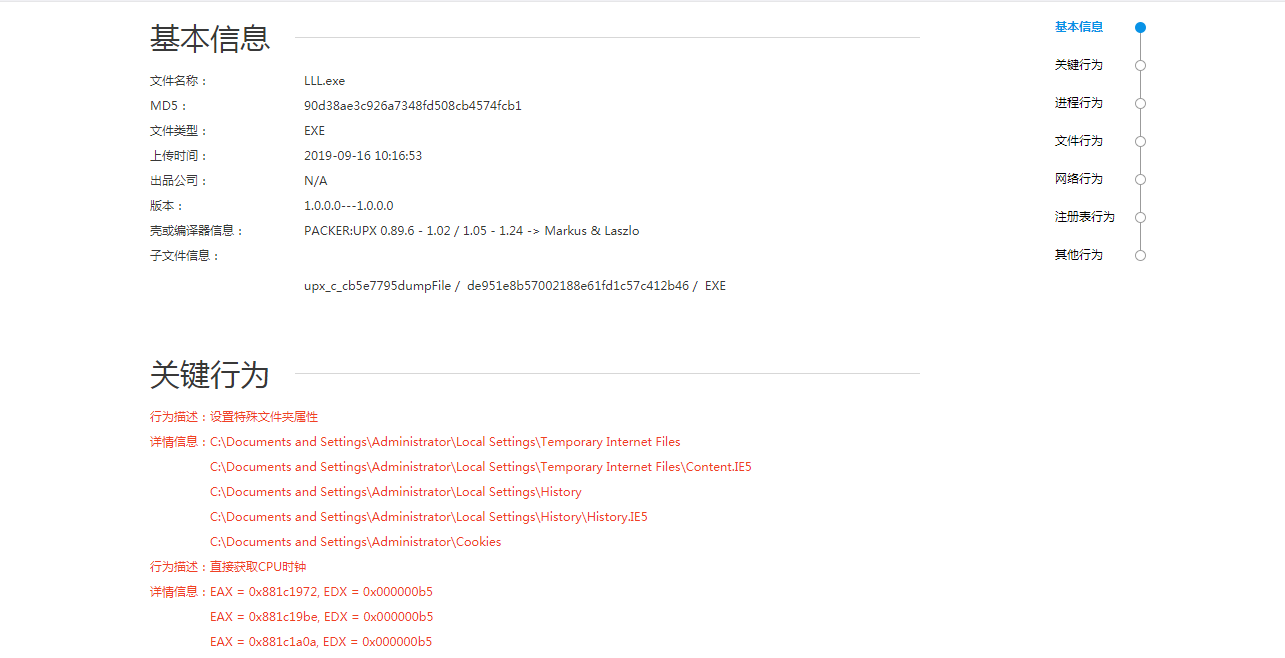
Task: Open 文件行为 in the side navigation
Action: pos(1078,141)
